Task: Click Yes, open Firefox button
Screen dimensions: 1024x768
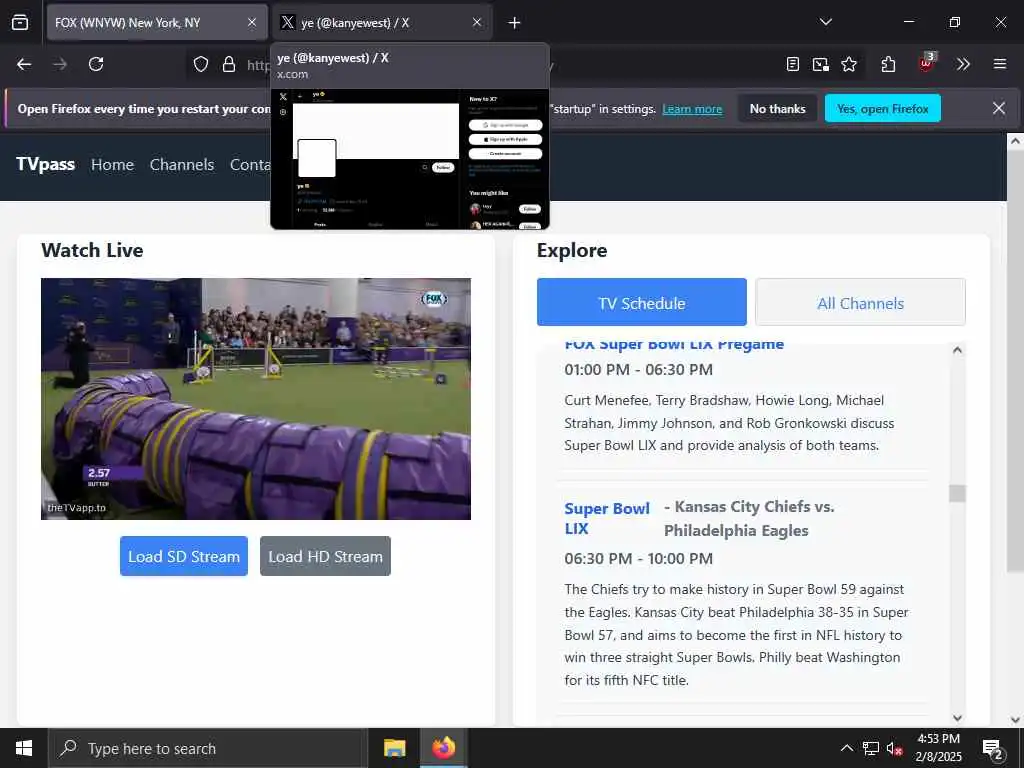Action: [882, 108]
